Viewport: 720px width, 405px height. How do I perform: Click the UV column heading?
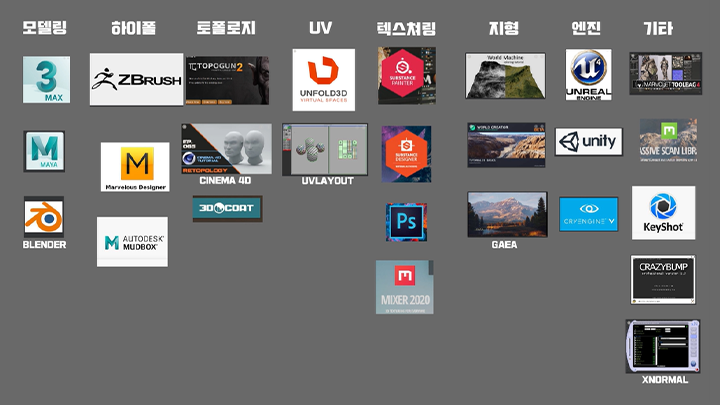pyautogui.click(x=321, y=28)
